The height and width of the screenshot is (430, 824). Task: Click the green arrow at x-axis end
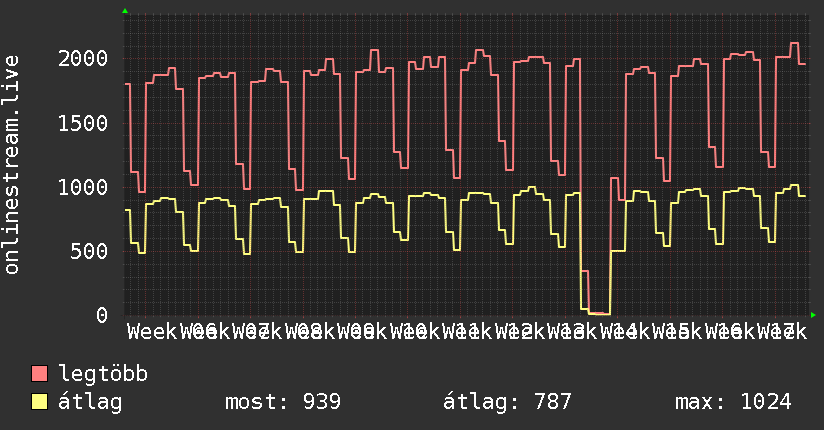coord(813,315)
